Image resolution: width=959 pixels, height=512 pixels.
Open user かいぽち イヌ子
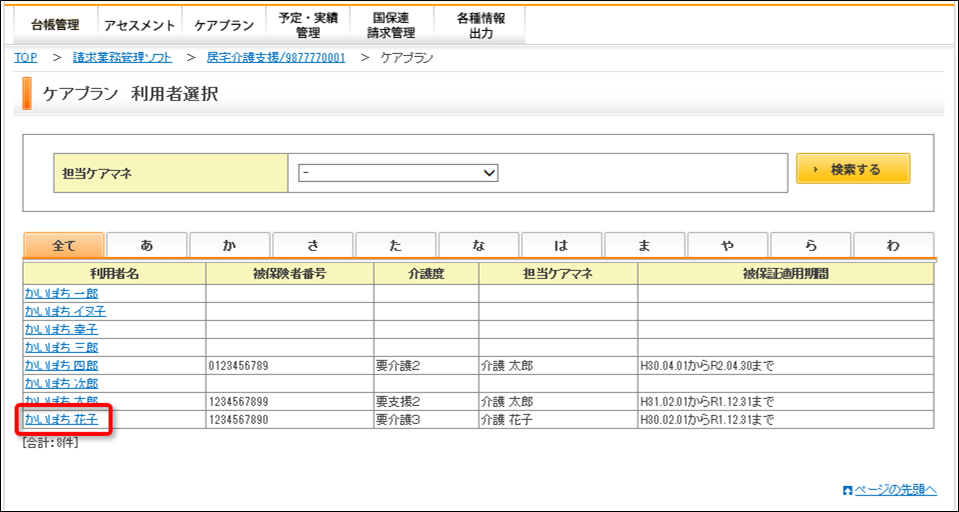pyautogui.click(x=65, y=311)
